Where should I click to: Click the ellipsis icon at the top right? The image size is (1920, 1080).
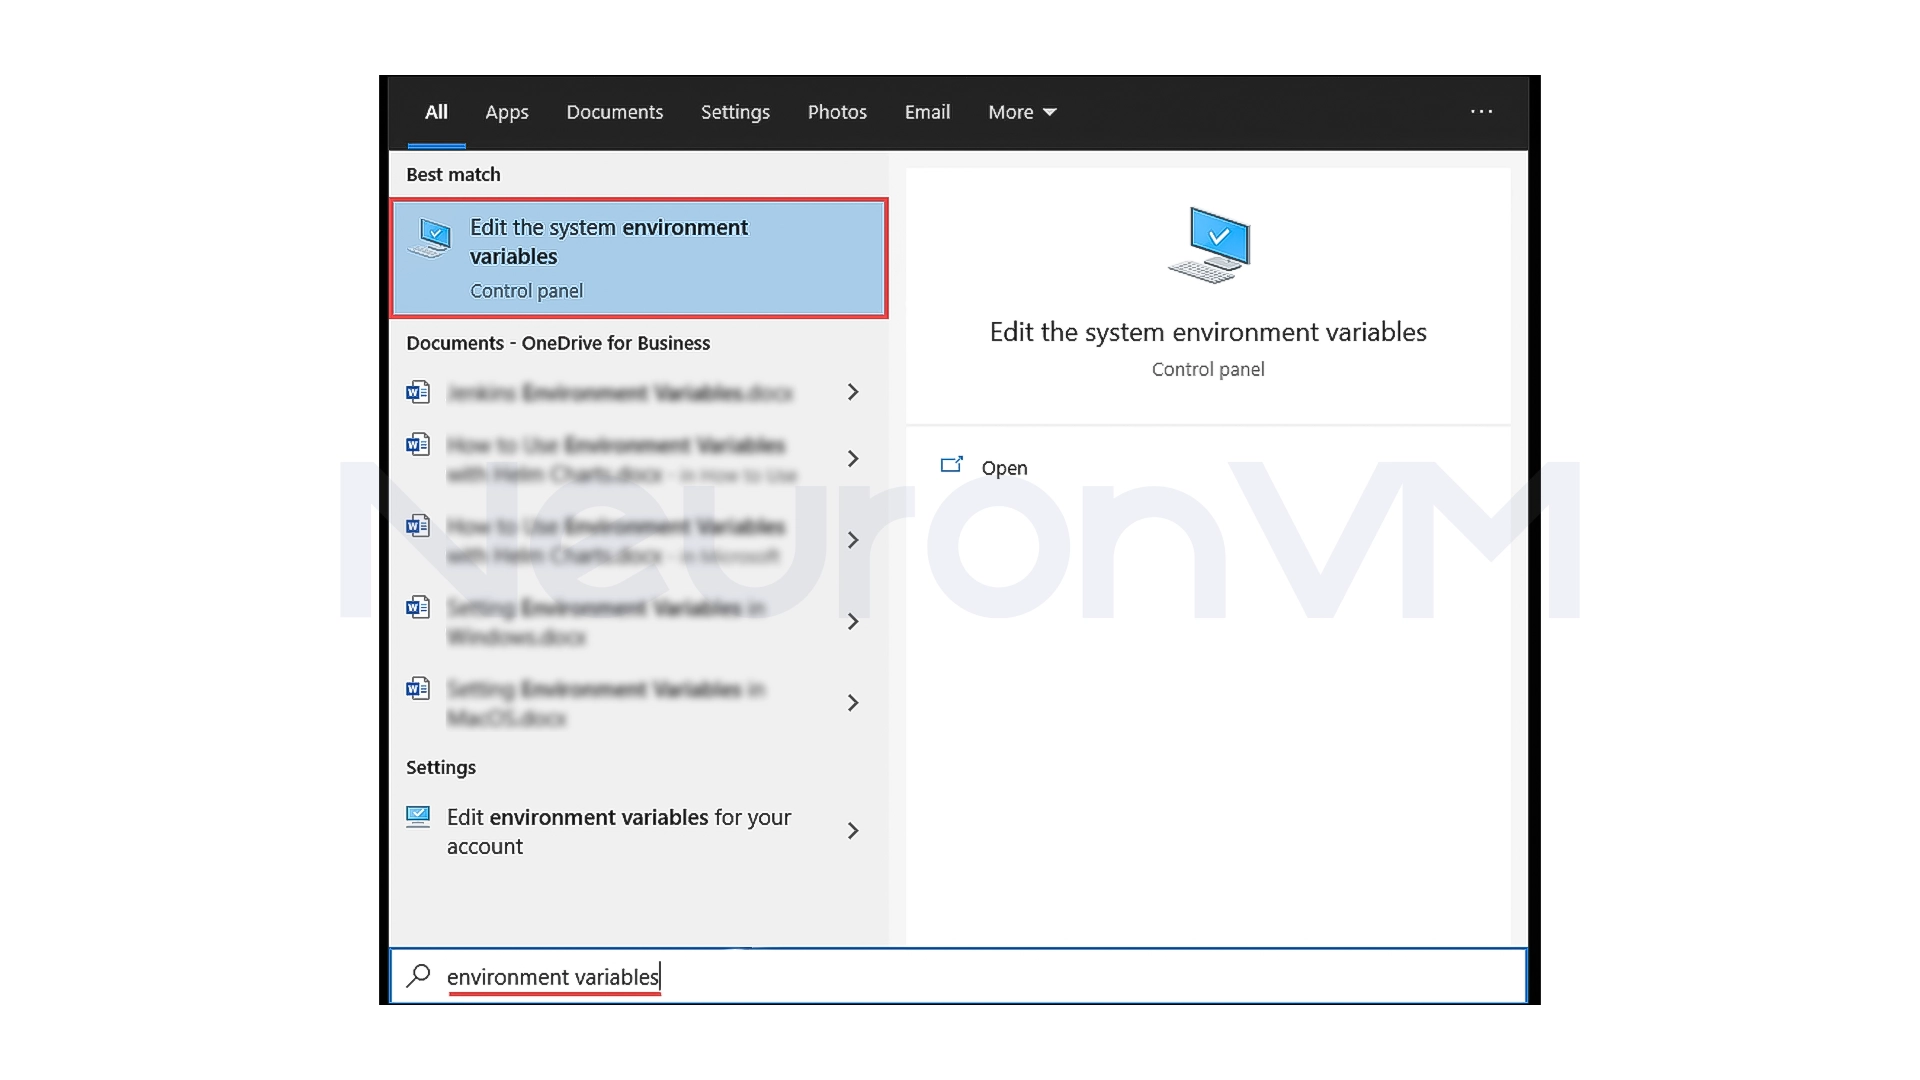1482,112
